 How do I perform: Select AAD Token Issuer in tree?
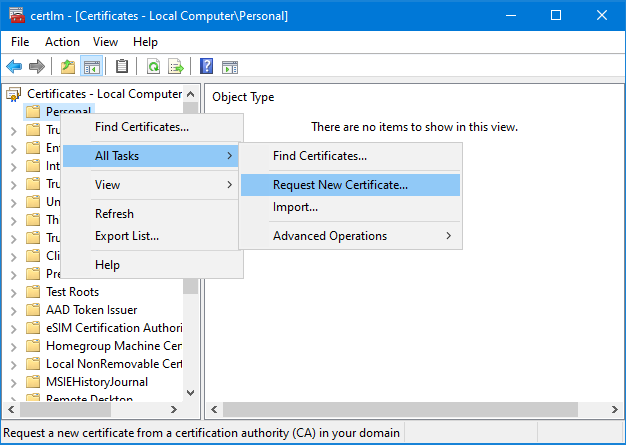(91, 310)
